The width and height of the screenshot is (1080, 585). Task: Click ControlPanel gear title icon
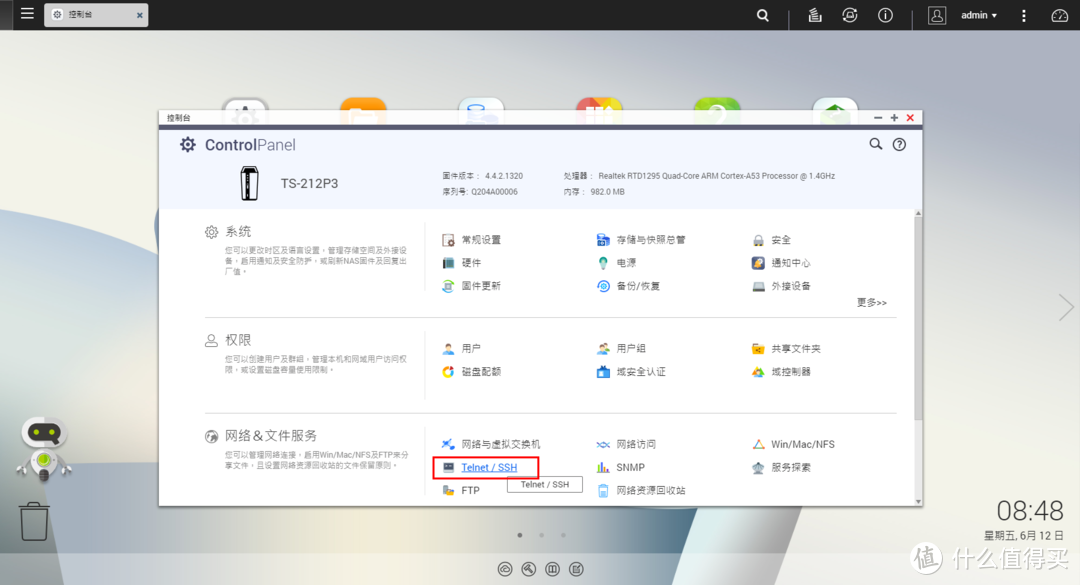[187, 145]
